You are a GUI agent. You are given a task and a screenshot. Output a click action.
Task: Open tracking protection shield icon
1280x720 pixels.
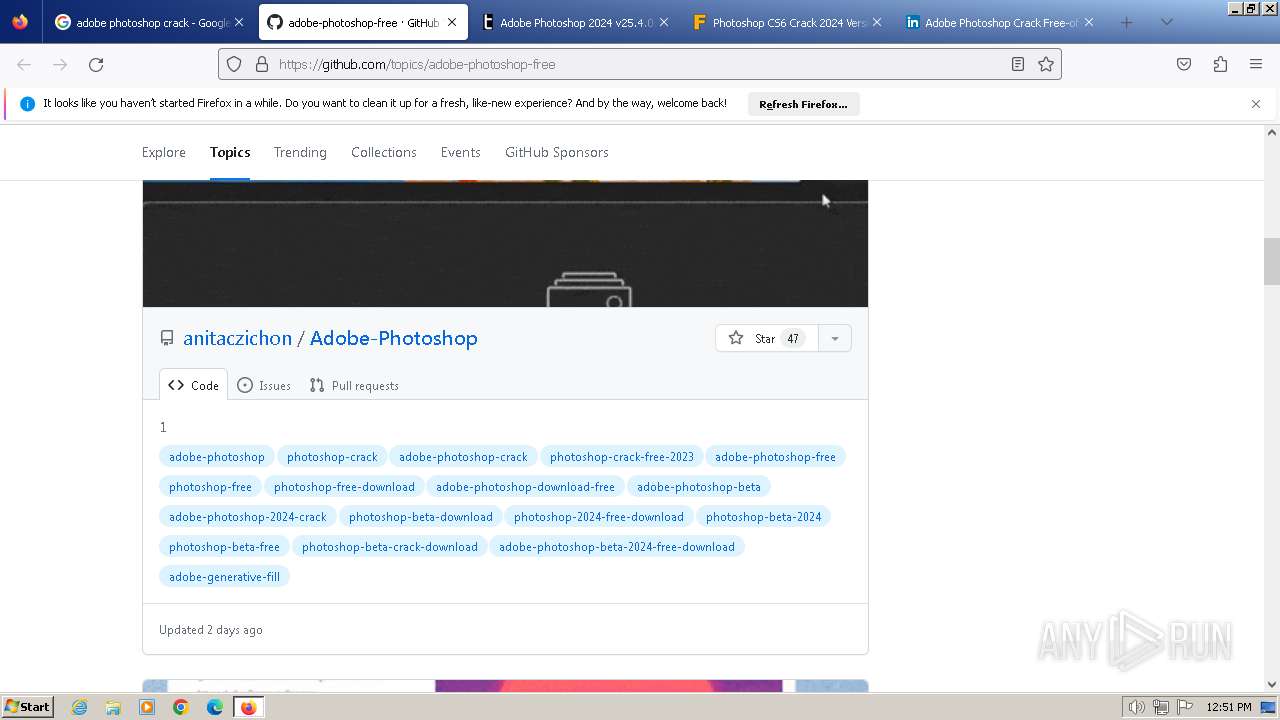tap(234, 64)
